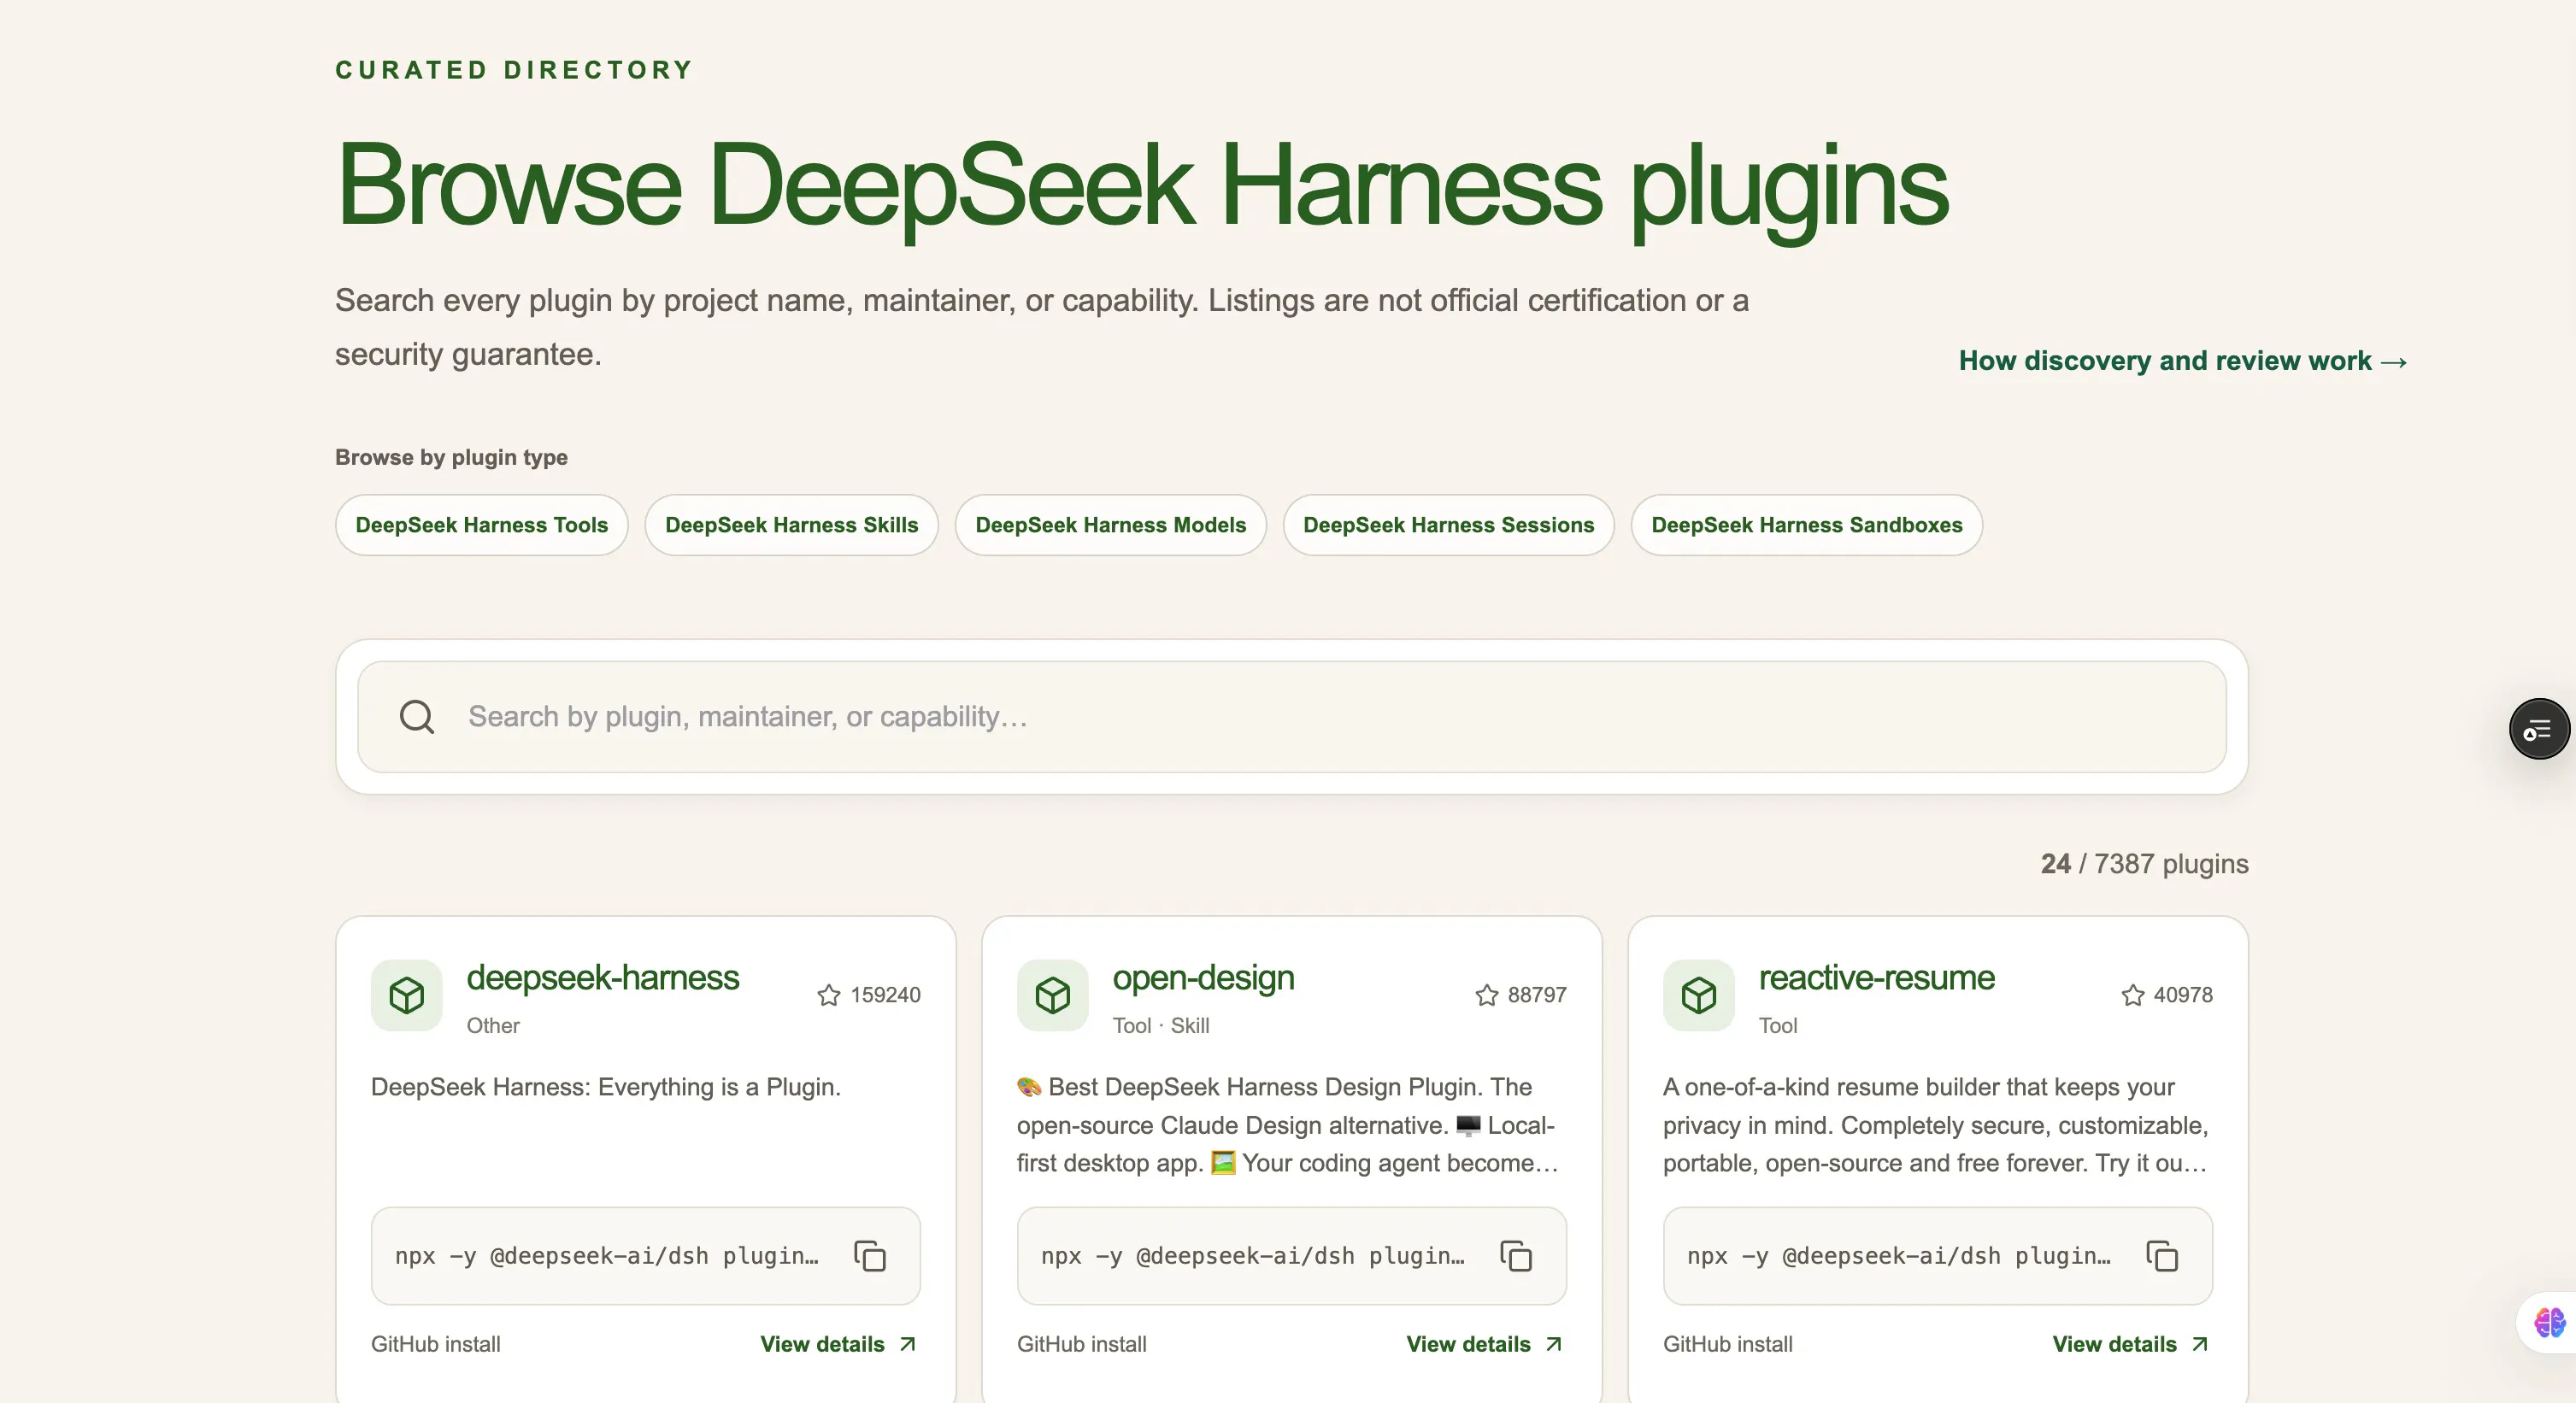Viewport: 2576px width, 1403px height.
Task: Click the 'Other' type label under deepseek-harness
Action: 493,1026
